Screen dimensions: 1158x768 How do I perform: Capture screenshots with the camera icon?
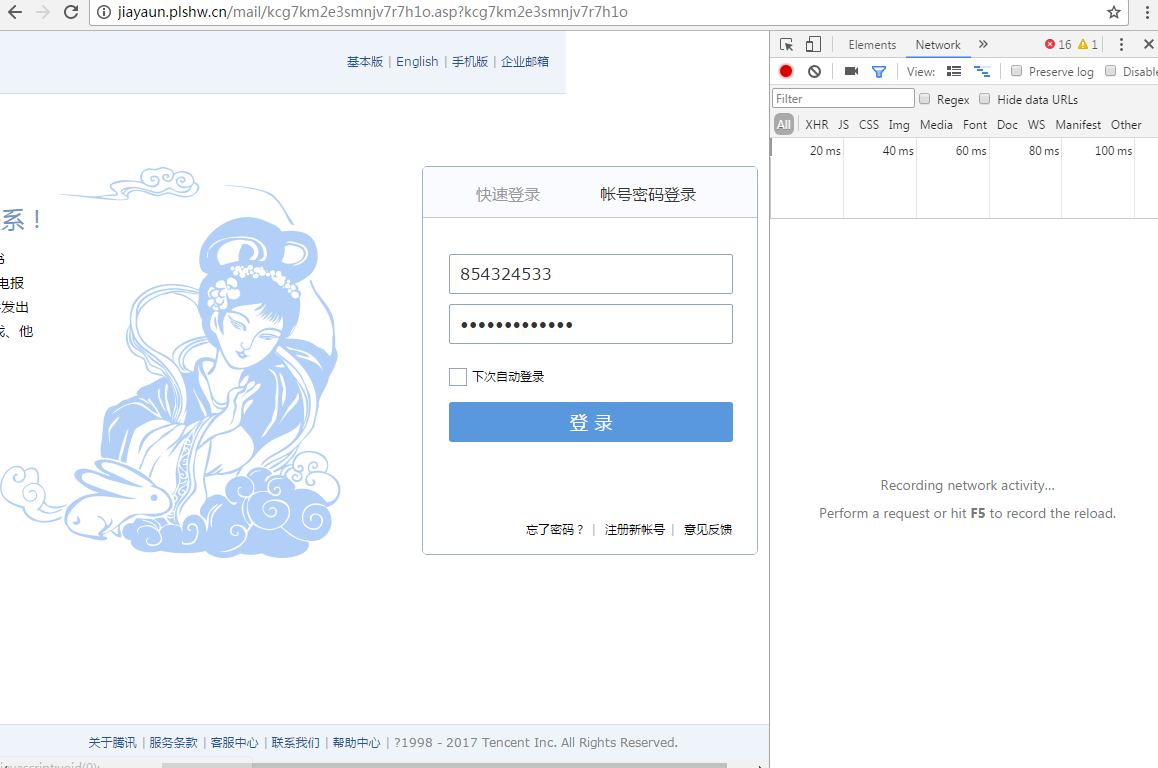click(x=852, y=71)
